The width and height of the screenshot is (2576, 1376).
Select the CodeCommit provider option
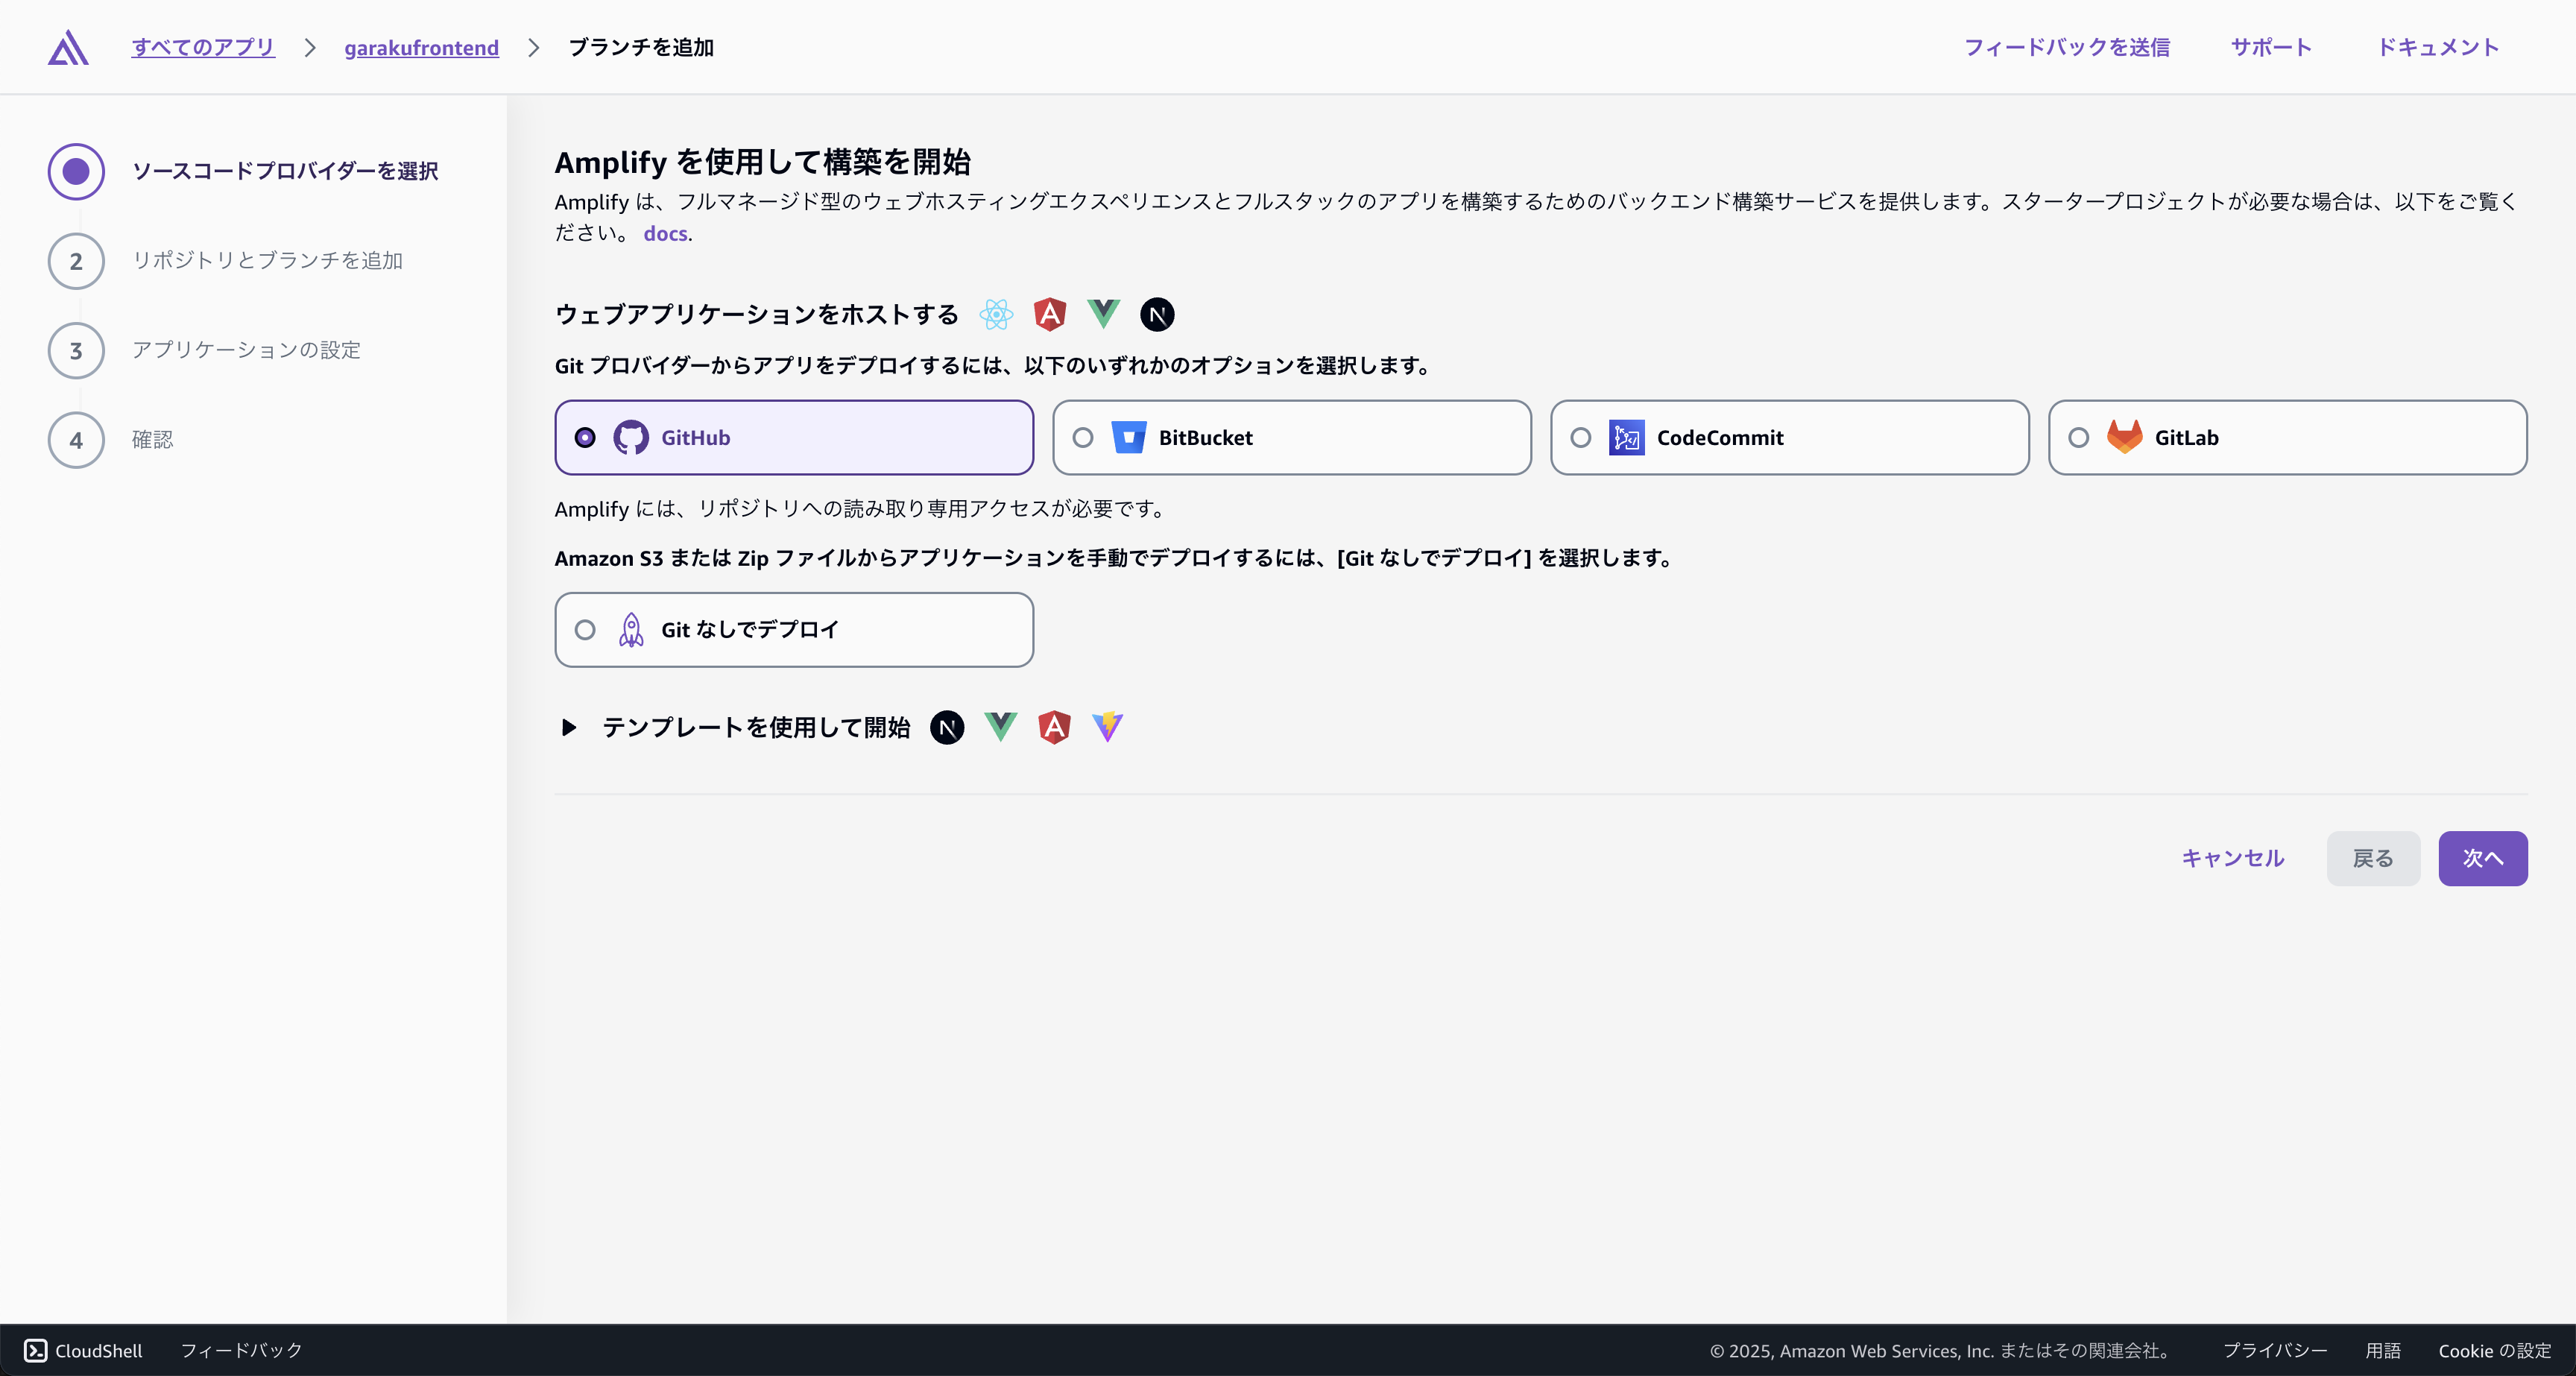coord(1581,437)
